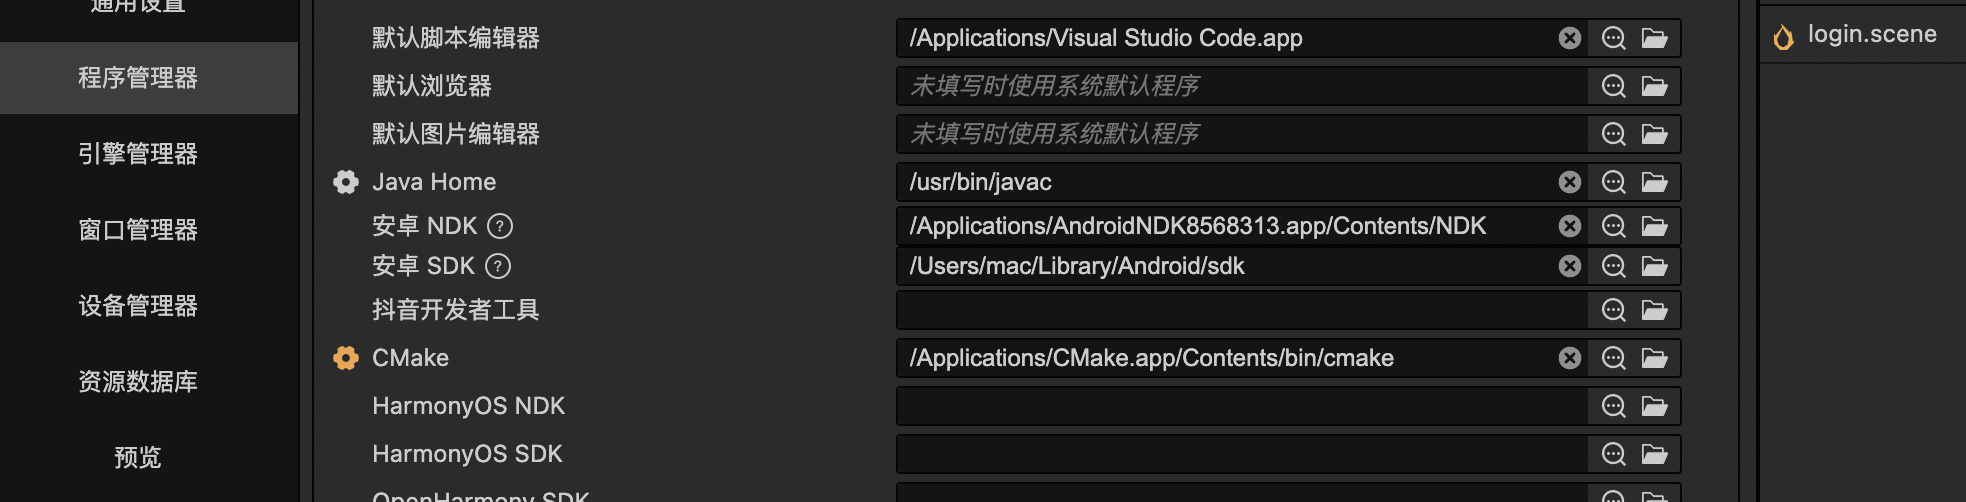Switch to the 窗口管理器 tab
The height and width of the screenshot is (502, 1966).
point(138,230)
